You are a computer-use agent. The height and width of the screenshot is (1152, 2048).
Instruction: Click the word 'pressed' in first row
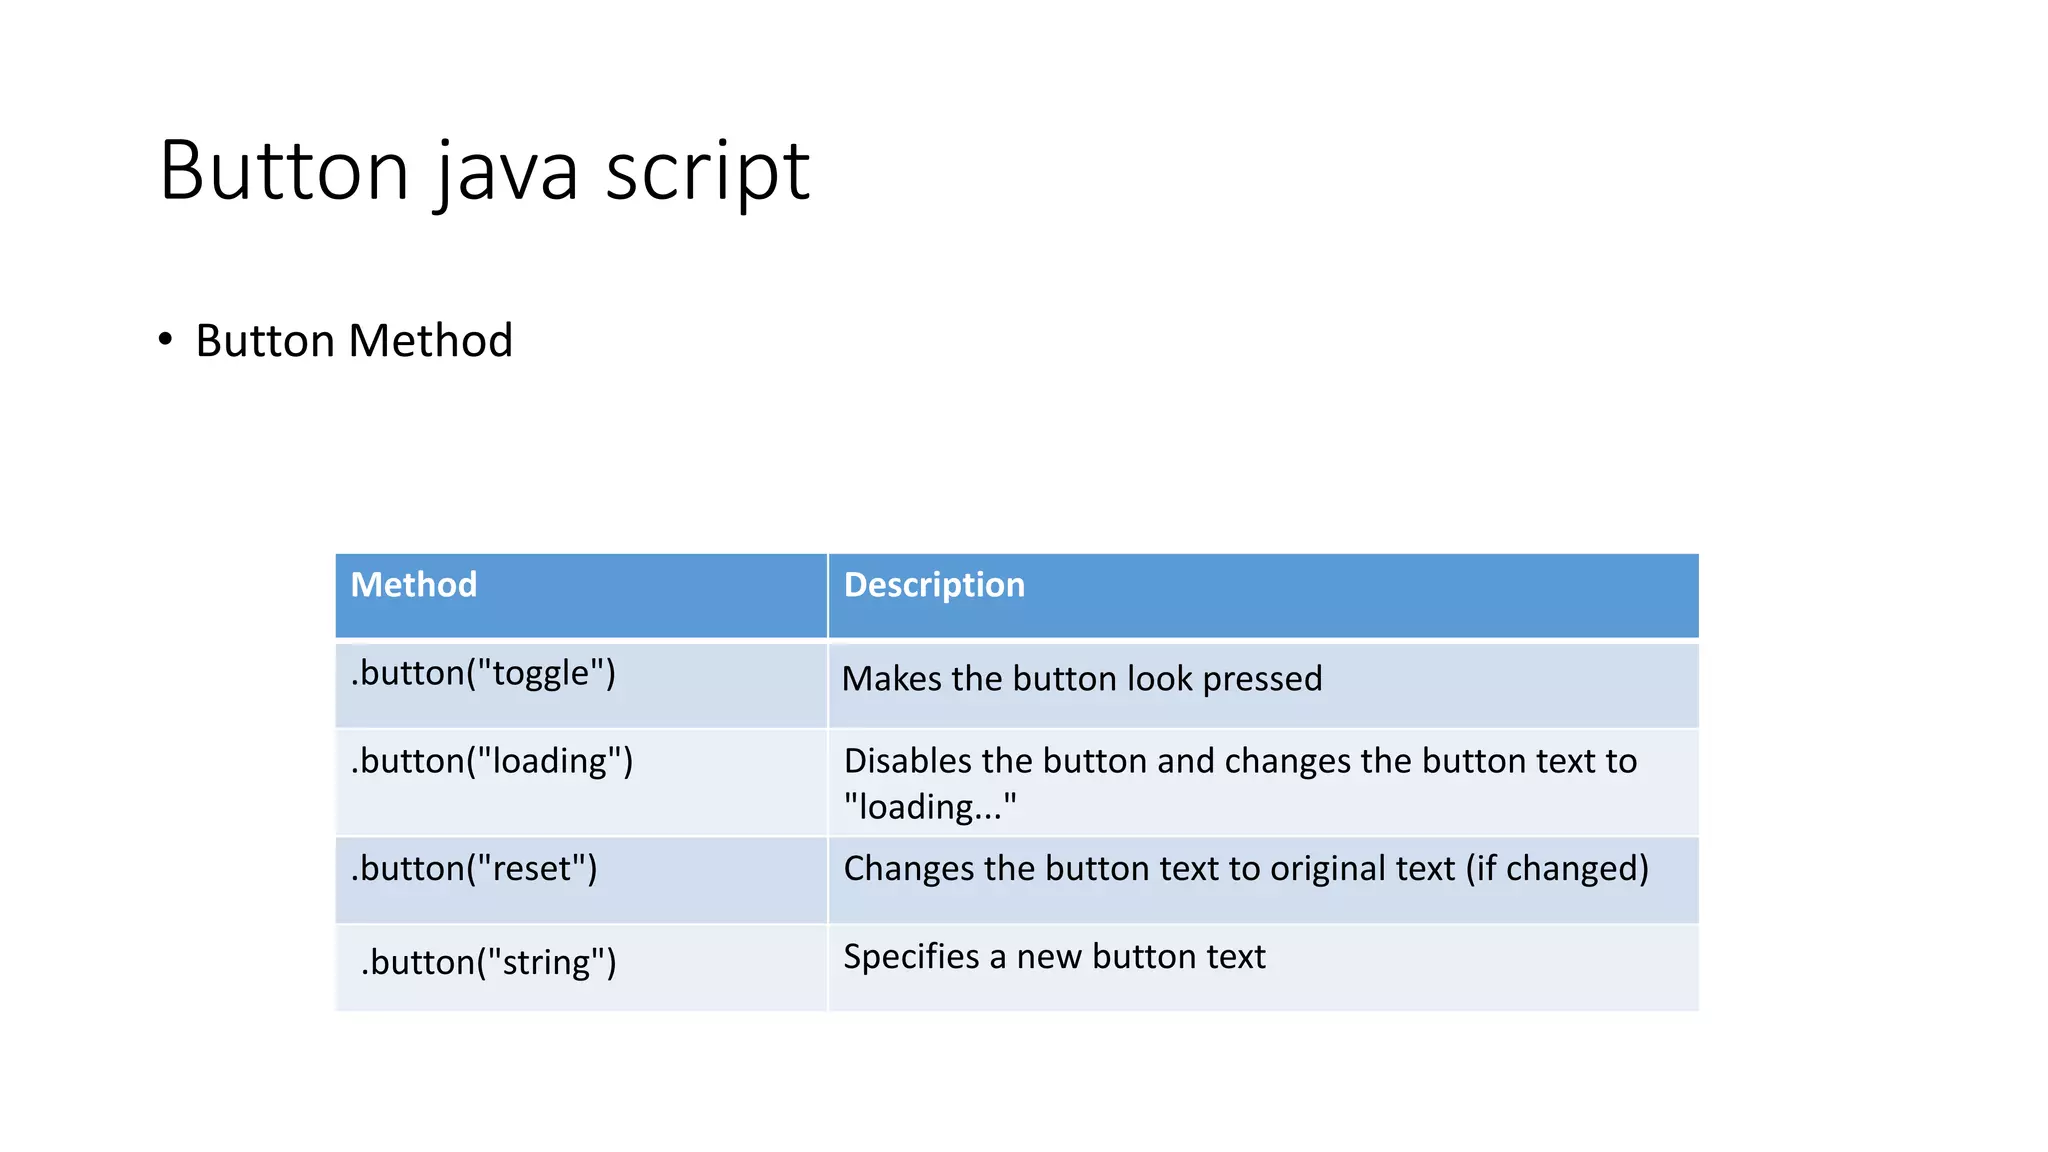[x=1262, y=679]
